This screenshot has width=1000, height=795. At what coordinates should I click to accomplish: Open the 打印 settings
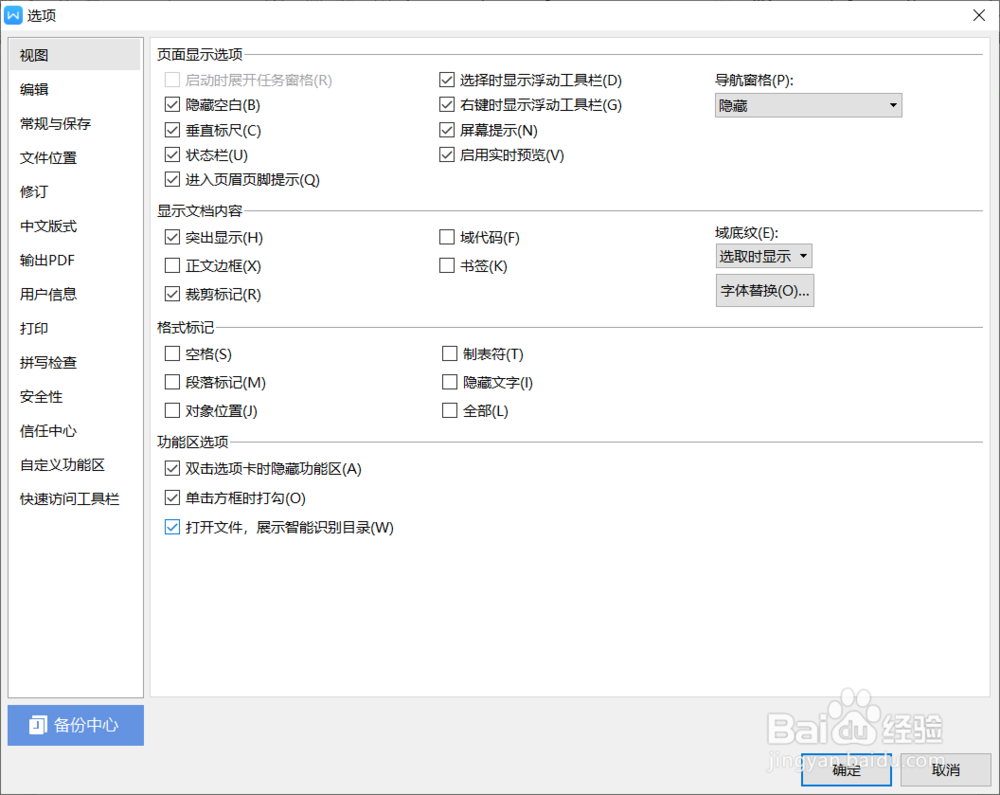tap(75, 328)
